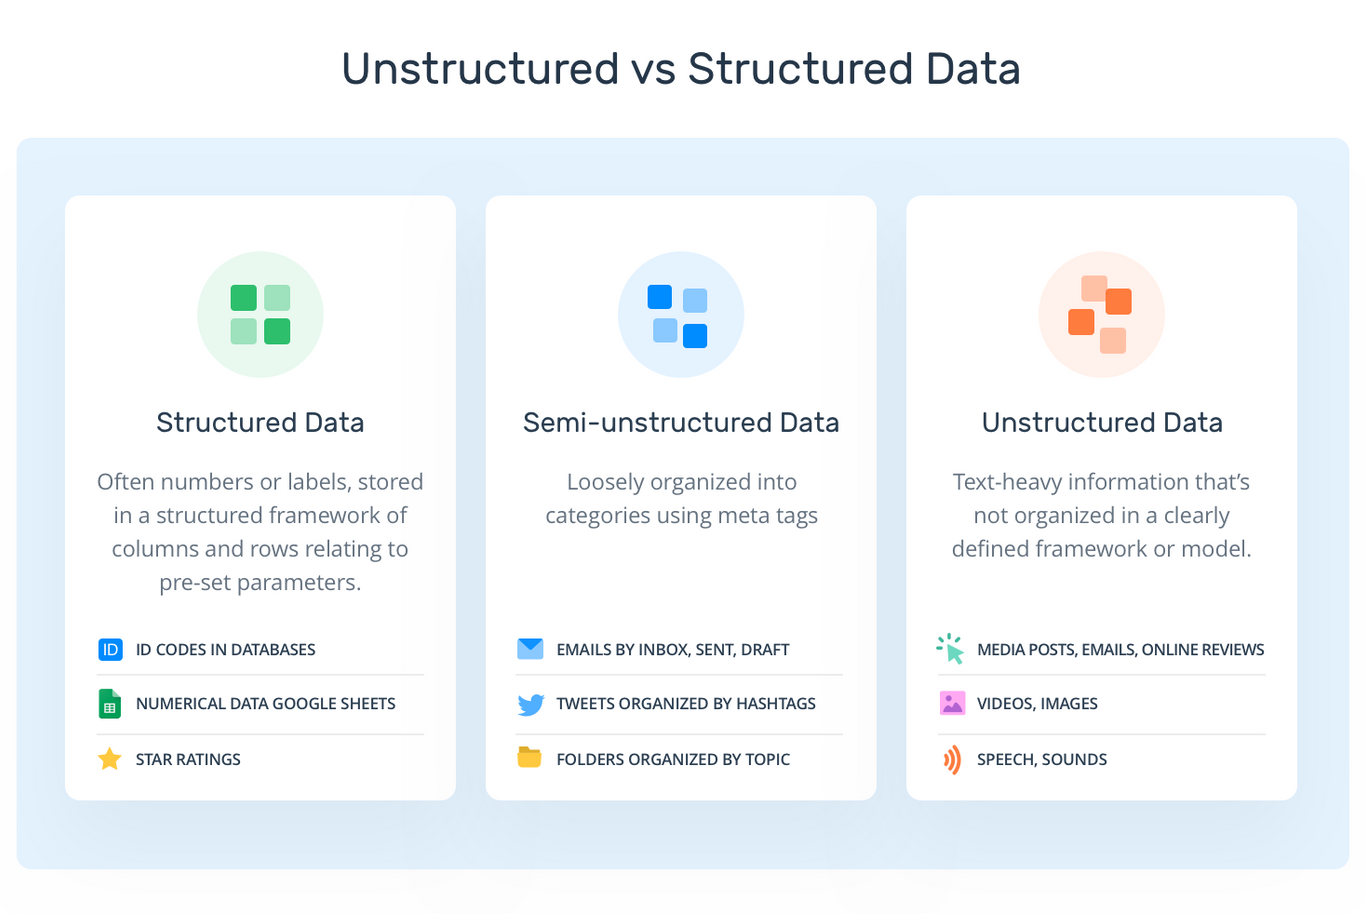
Task: Click the blue email envelope icon
Action: coord(530,649)
